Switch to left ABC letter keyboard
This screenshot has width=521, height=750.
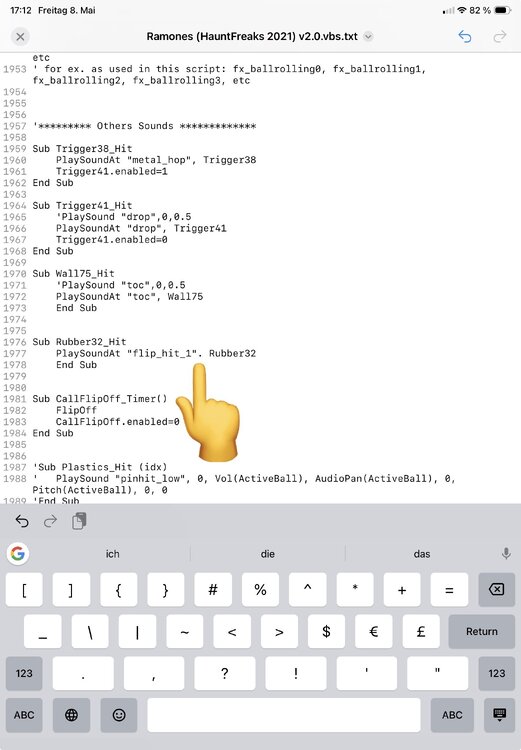[x=24, y=715]
